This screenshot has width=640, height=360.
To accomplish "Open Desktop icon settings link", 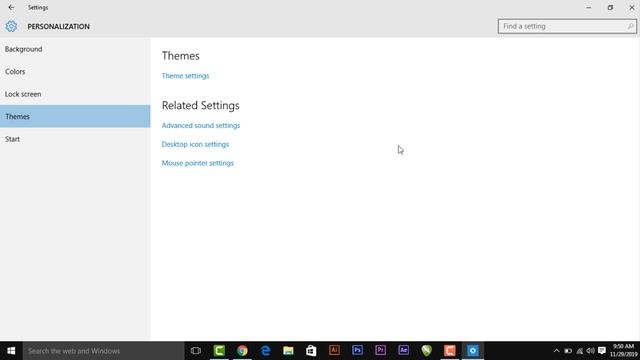I will pyautogui.click(x=195, y=144).
